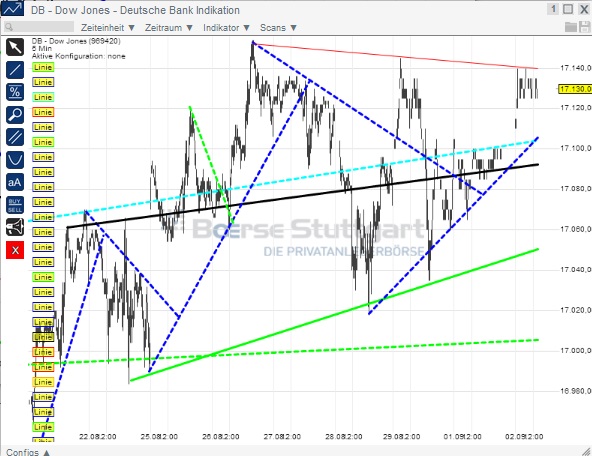
Task: Select the trend line drawing tool
Action: tap(15, 70)
